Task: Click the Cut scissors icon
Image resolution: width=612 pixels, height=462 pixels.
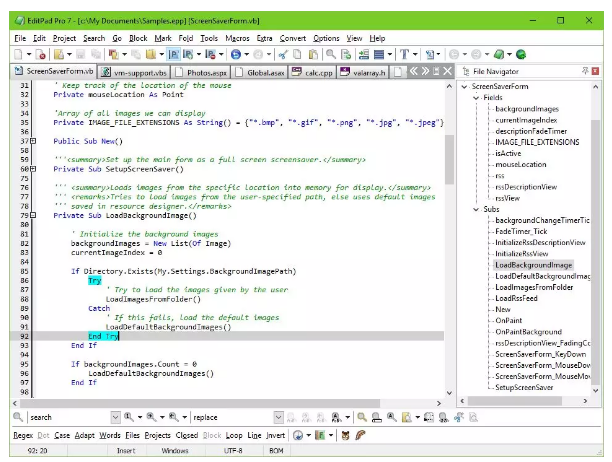Action: pos(283,54)
